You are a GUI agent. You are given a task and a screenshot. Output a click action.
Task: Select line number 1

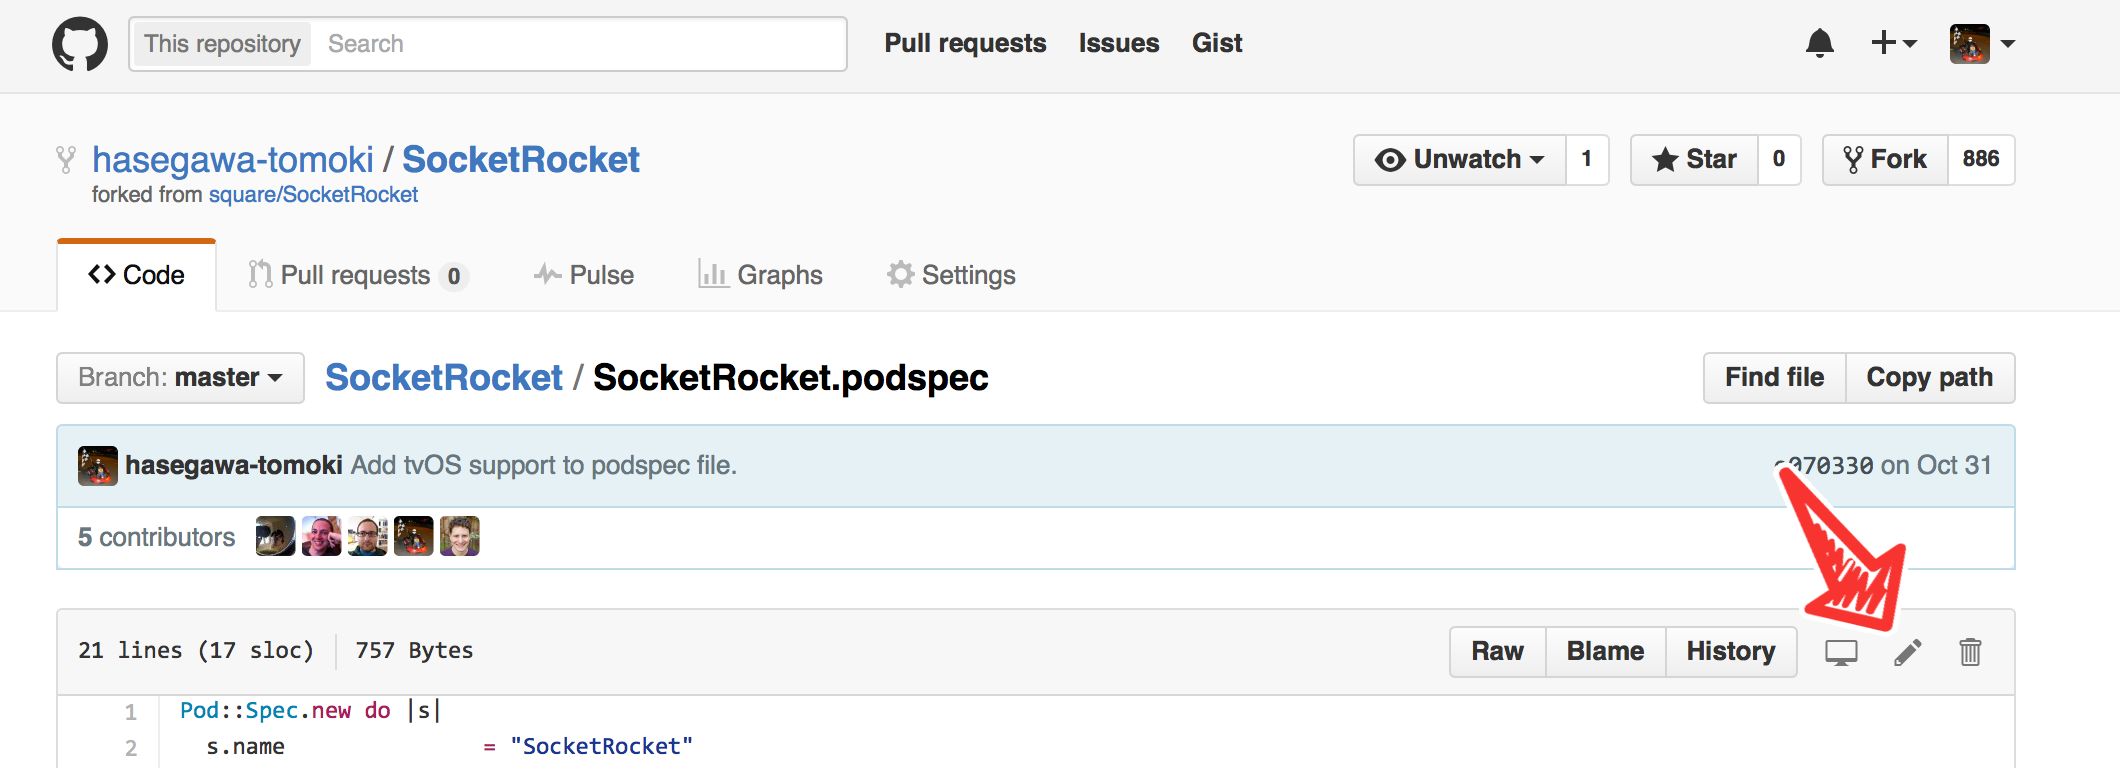tap(130, 712)
